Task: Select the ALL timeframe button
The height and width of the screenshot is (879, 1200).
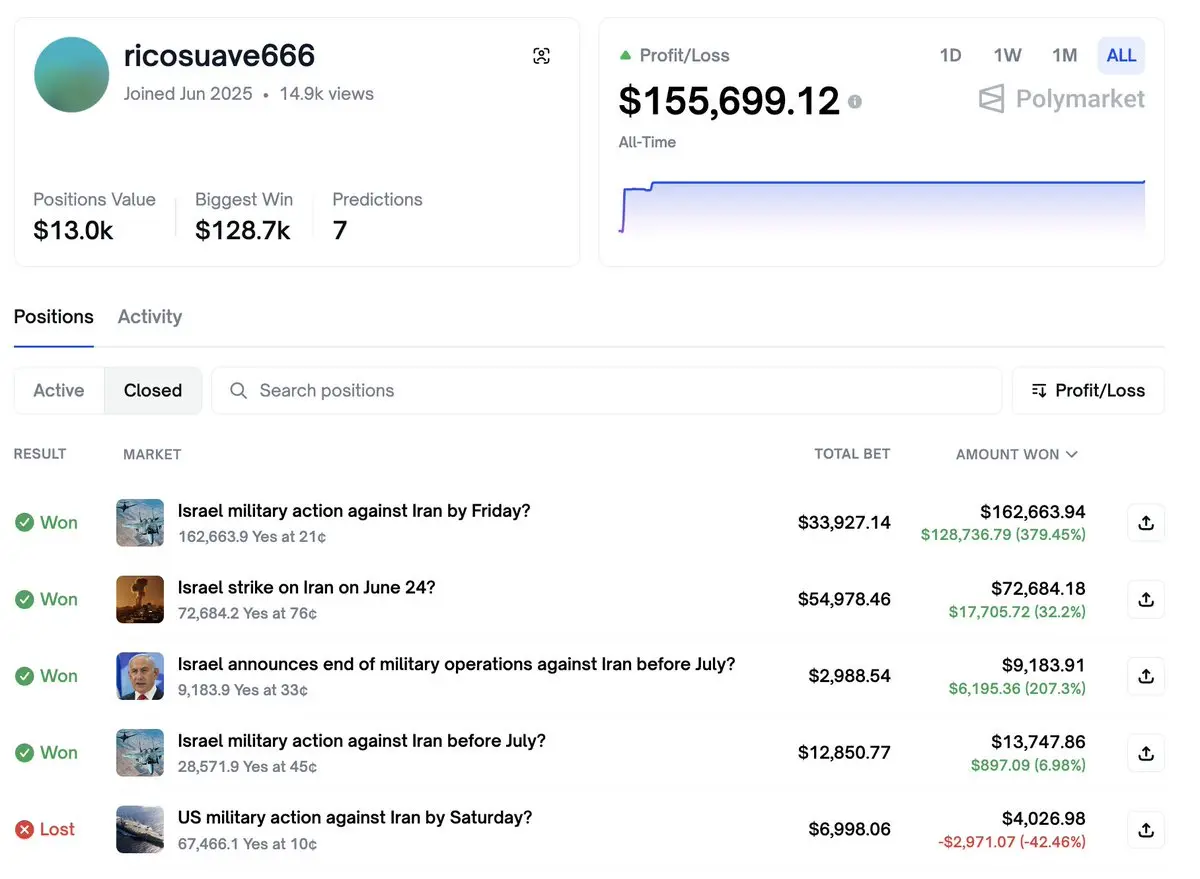Action: click(1121, 55)
